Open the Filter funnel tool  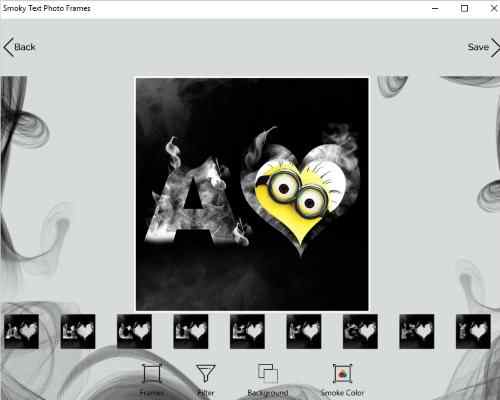coord(206,379)
